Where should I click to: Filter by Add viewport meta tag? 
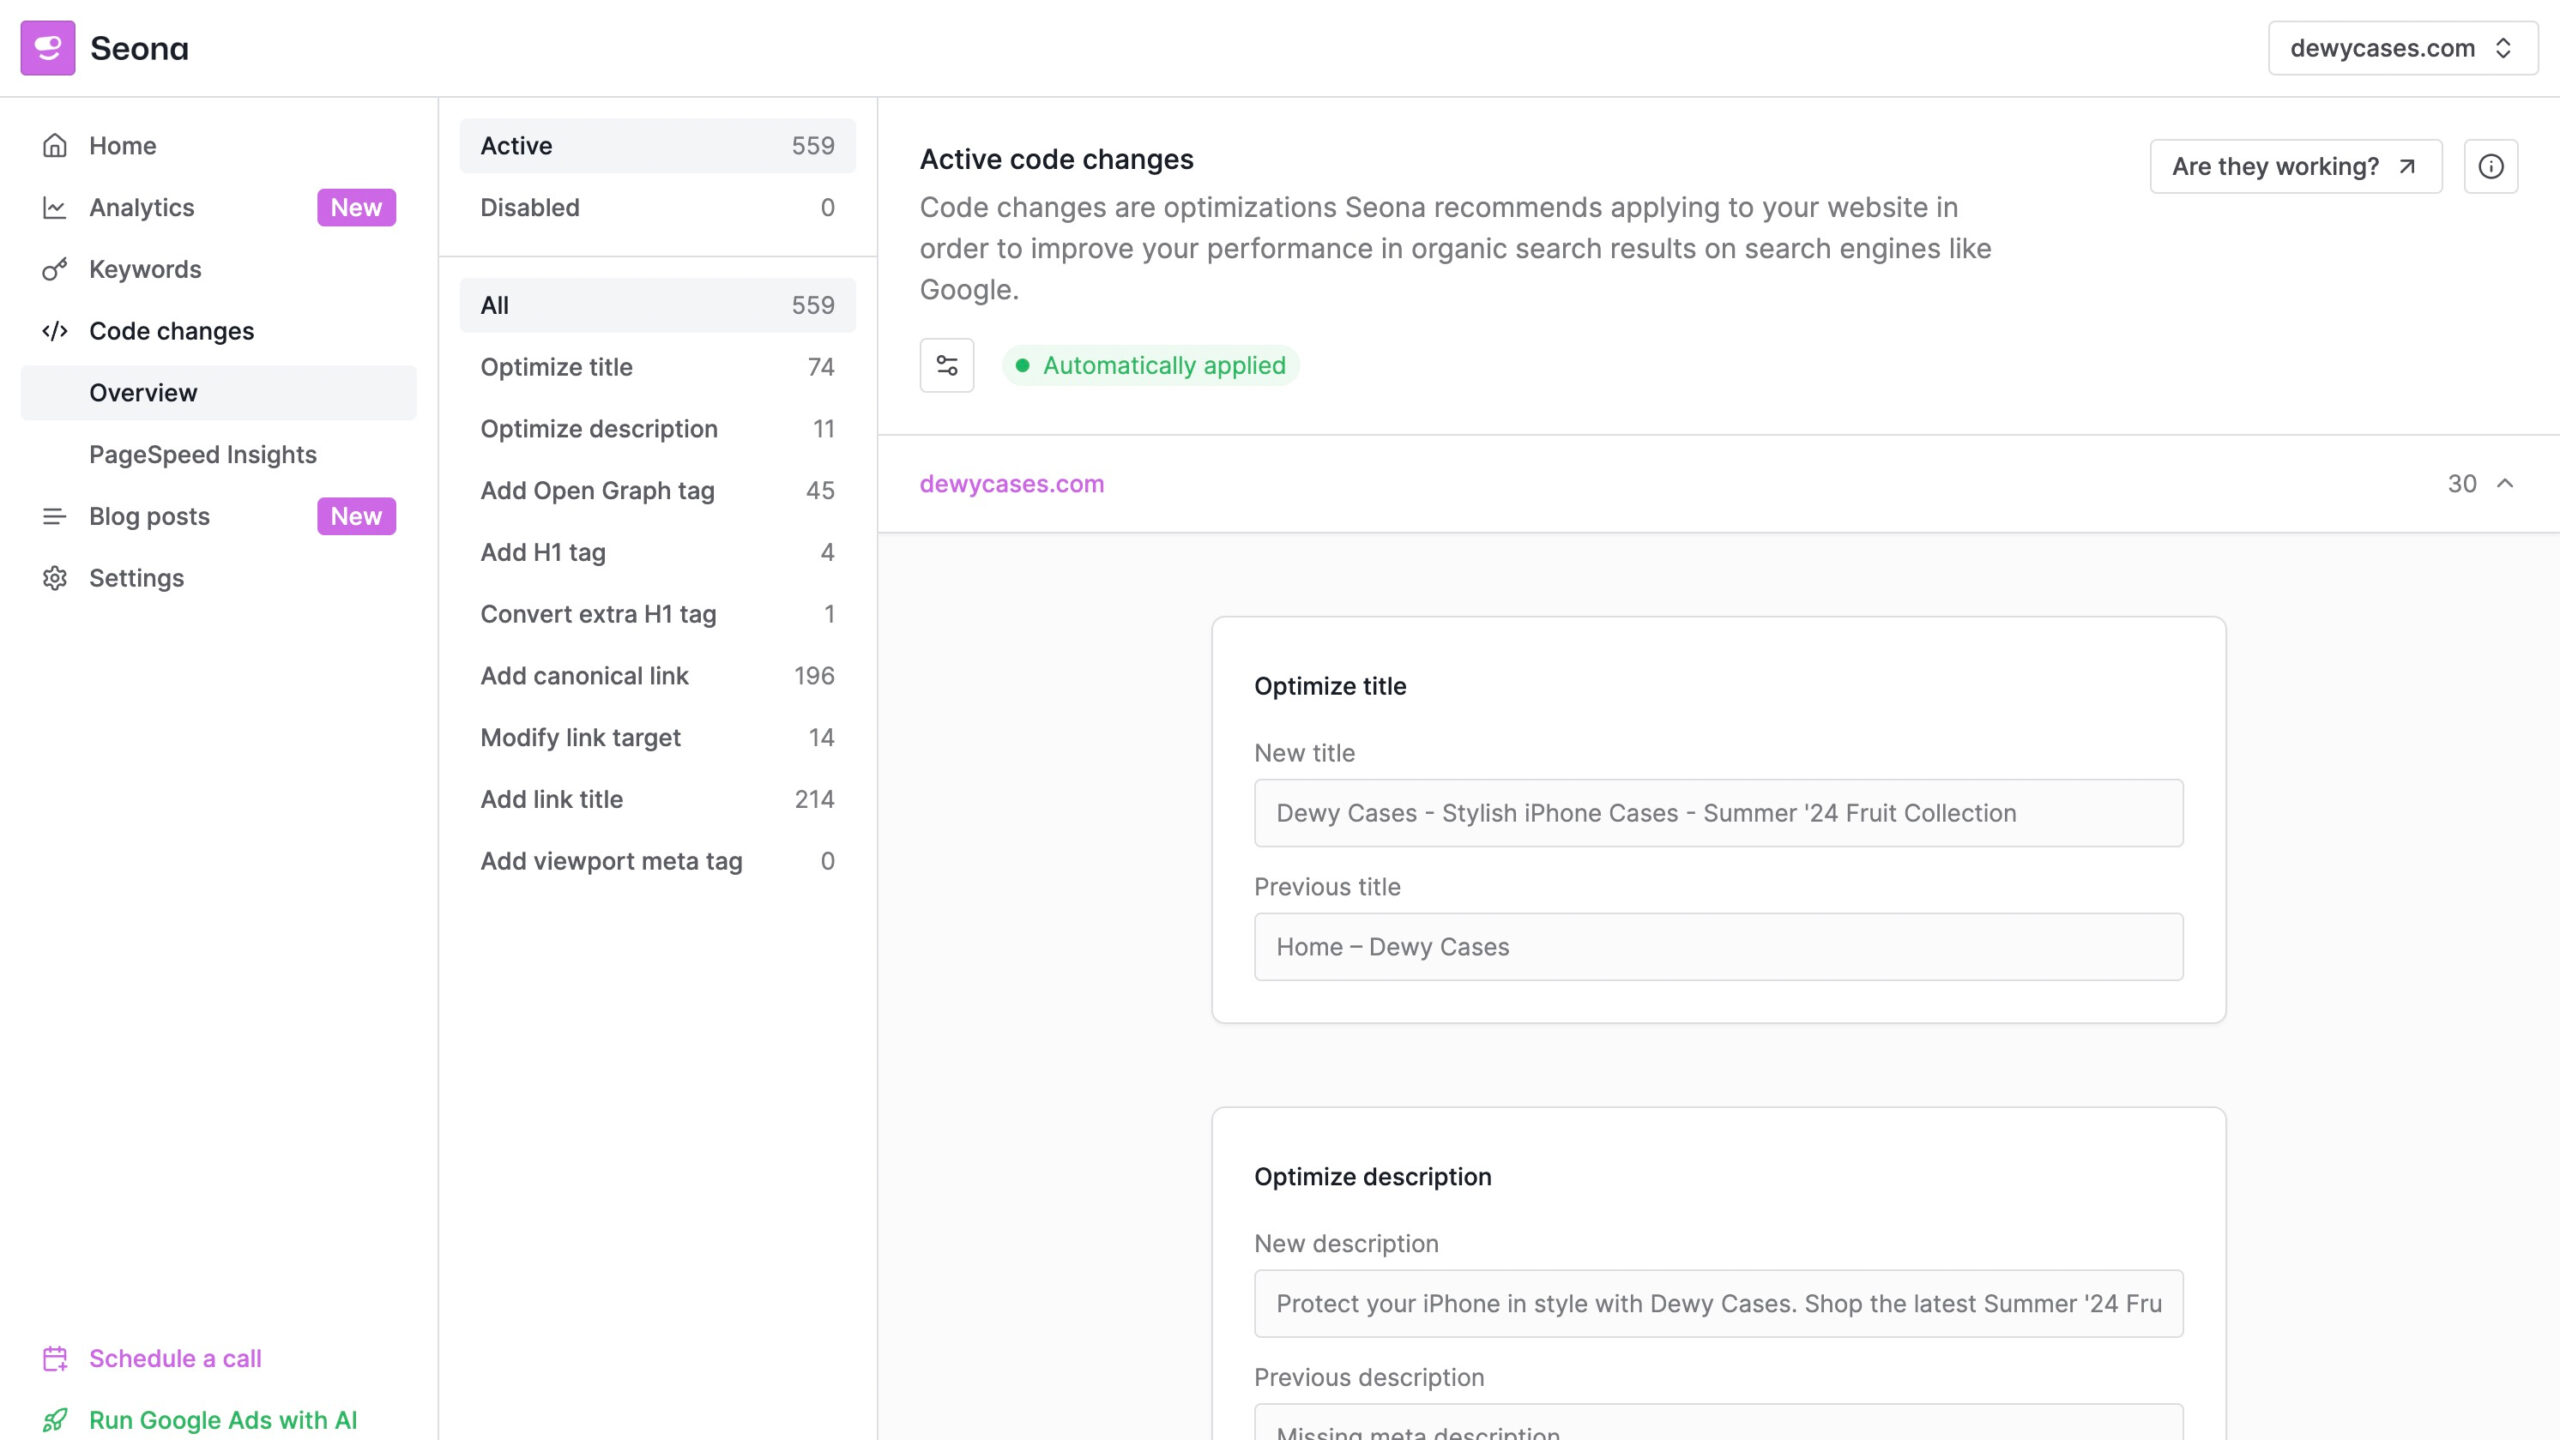point(657,861)
